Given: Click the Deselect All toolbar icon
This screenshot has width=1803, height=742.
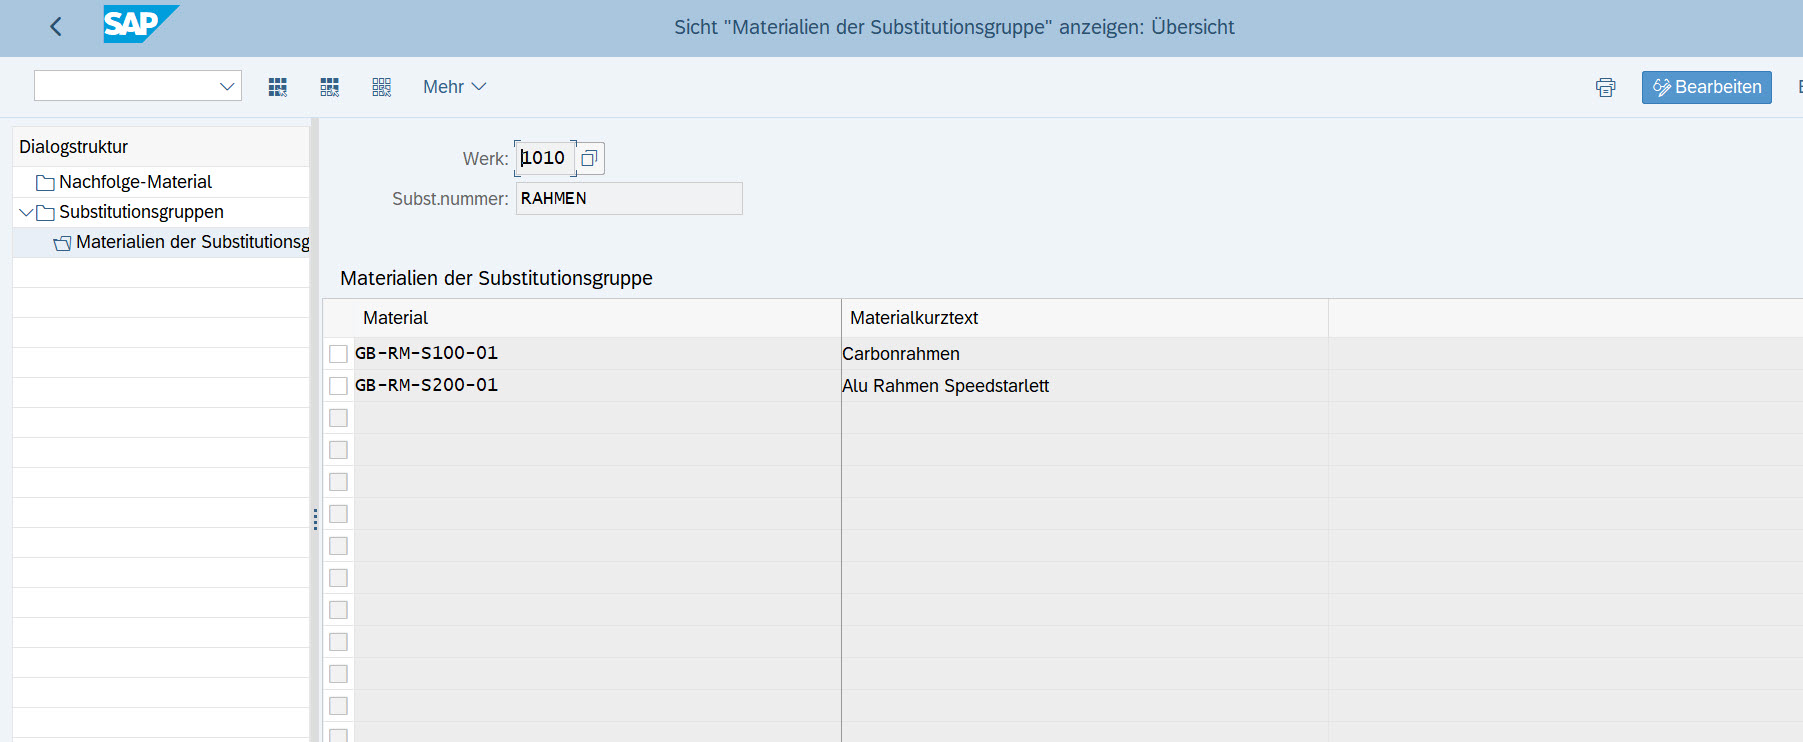Looking at the screenshot, I should point(381,87).
